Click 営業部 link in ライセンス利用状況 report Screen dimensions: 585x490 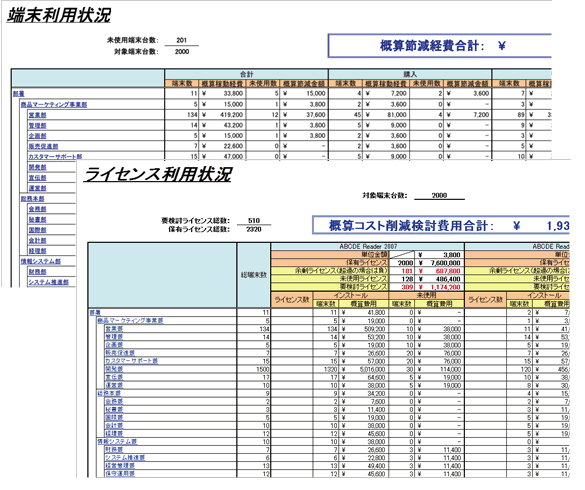pos(114,329)
